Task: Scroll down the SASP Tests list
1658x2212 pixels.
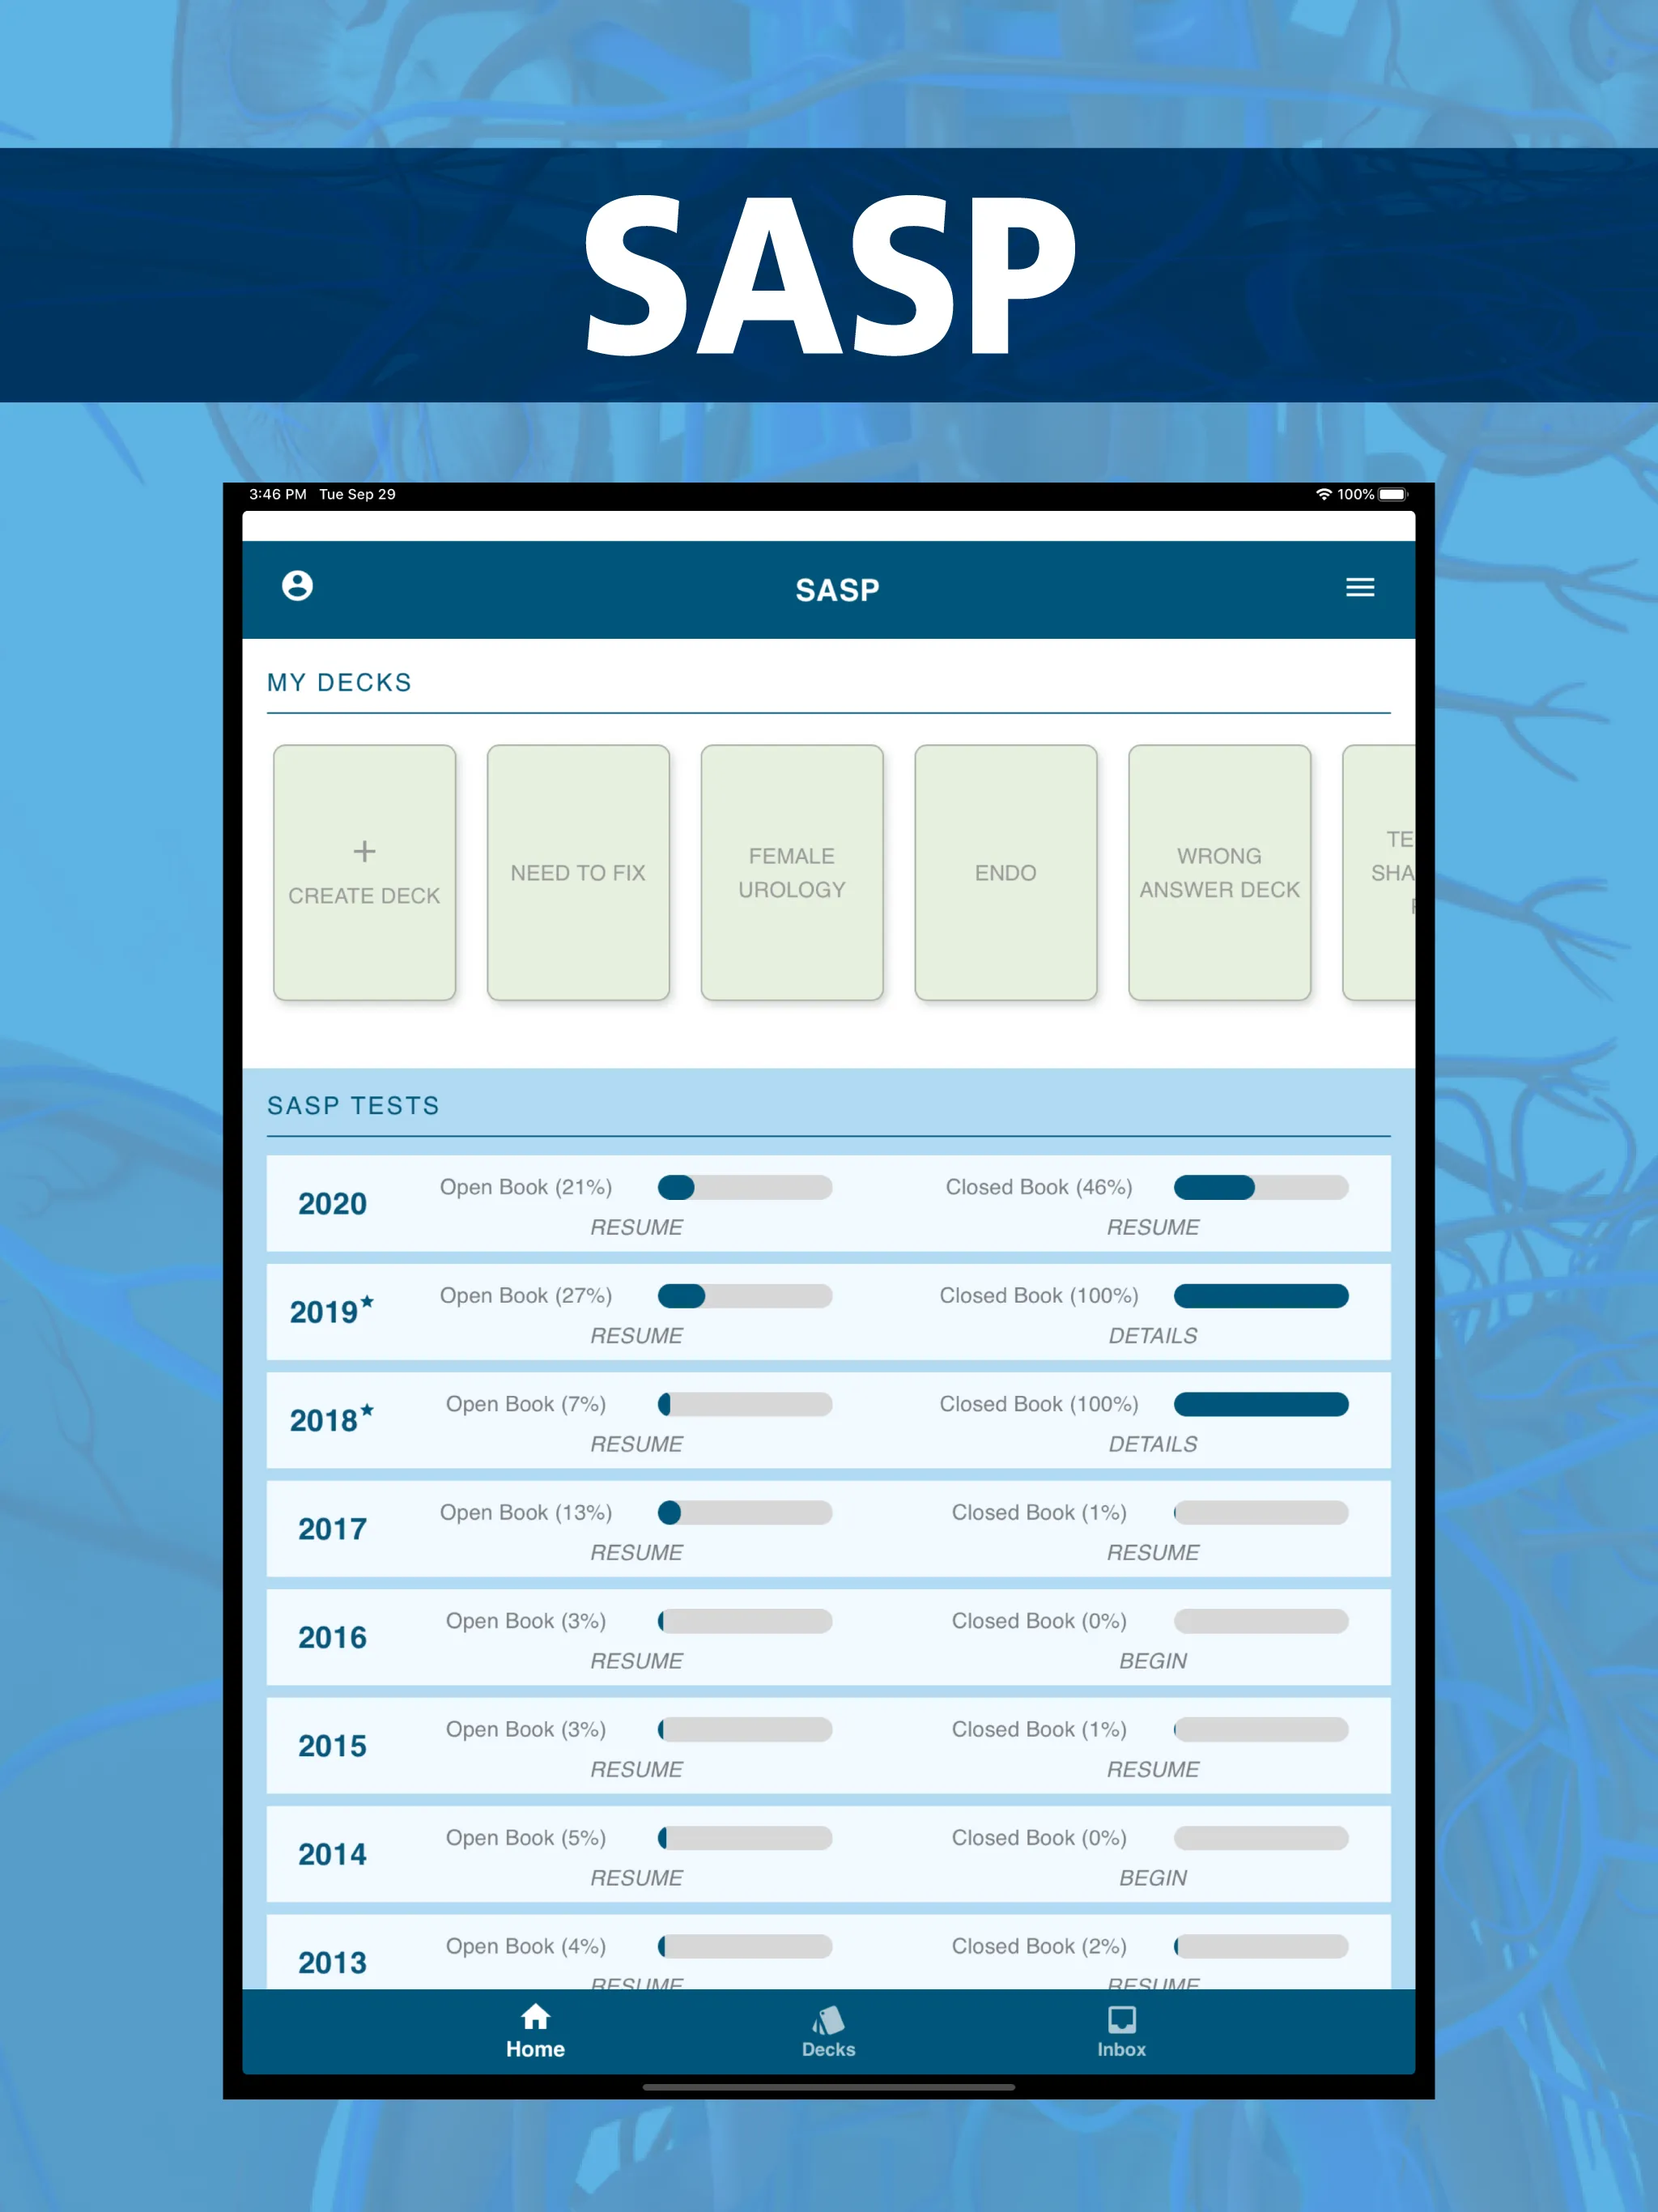Action: tap(829, 1568)
